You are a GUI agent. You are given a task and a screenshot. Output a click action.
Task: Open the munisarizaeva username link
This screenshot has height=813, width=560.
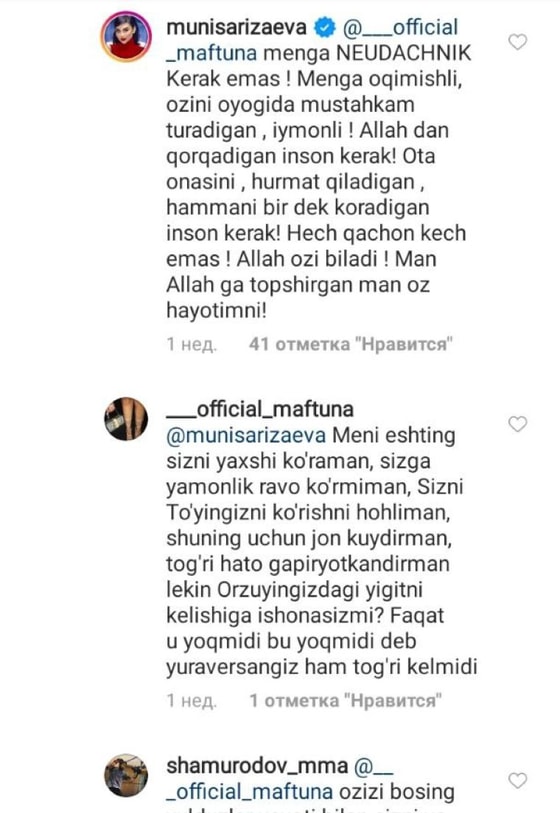point(236,27)
